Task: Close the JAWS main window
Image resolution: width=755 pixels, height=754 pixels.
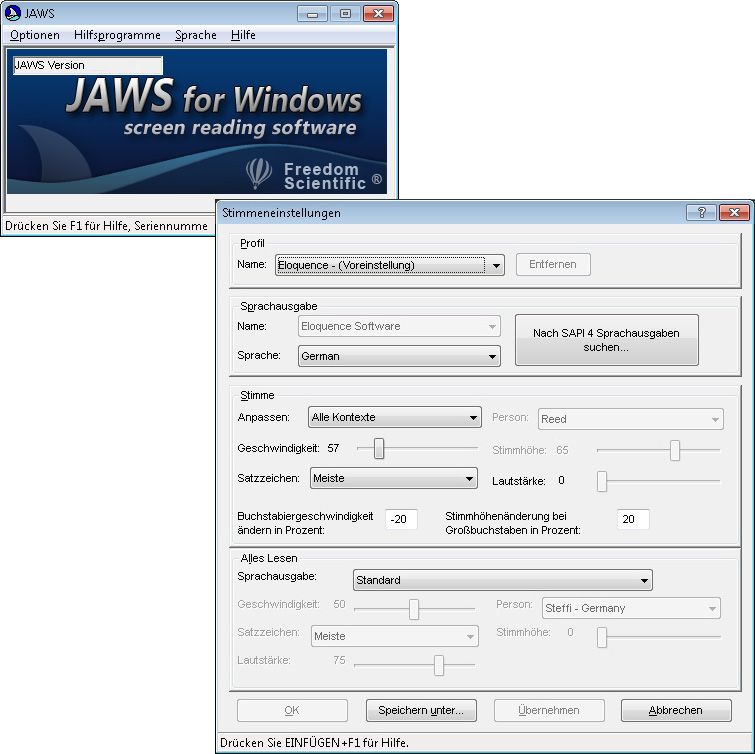Action: click(x=378, y=13)
